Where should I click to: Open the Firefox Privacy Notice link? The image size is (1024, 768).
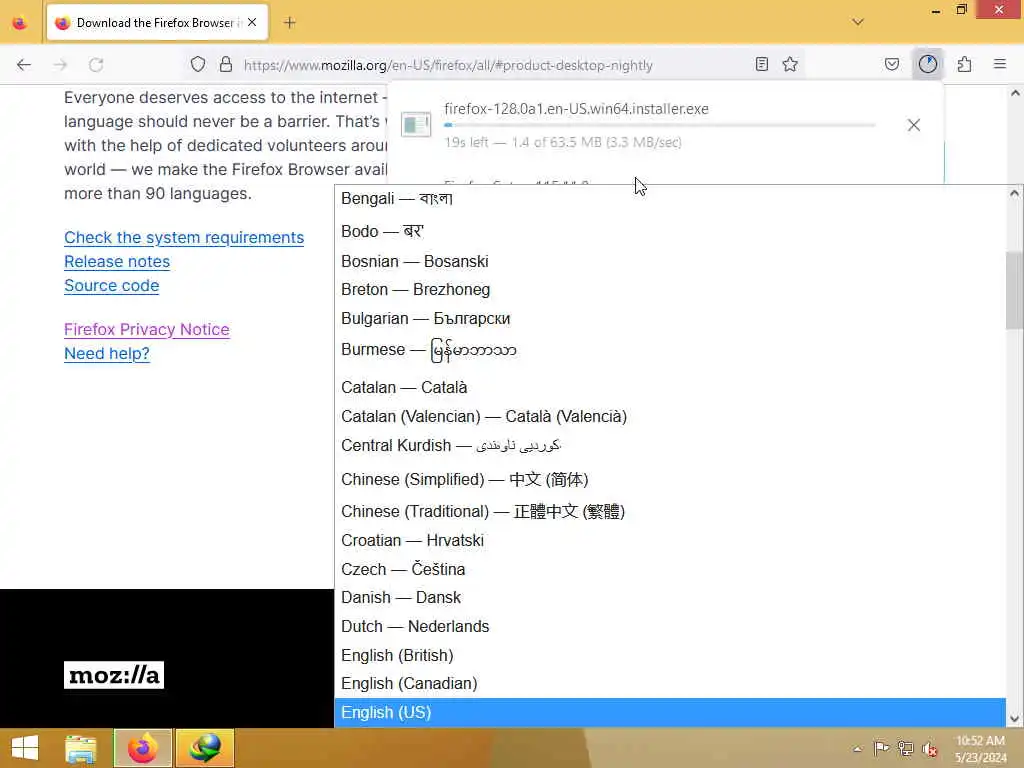click(147, 330)
